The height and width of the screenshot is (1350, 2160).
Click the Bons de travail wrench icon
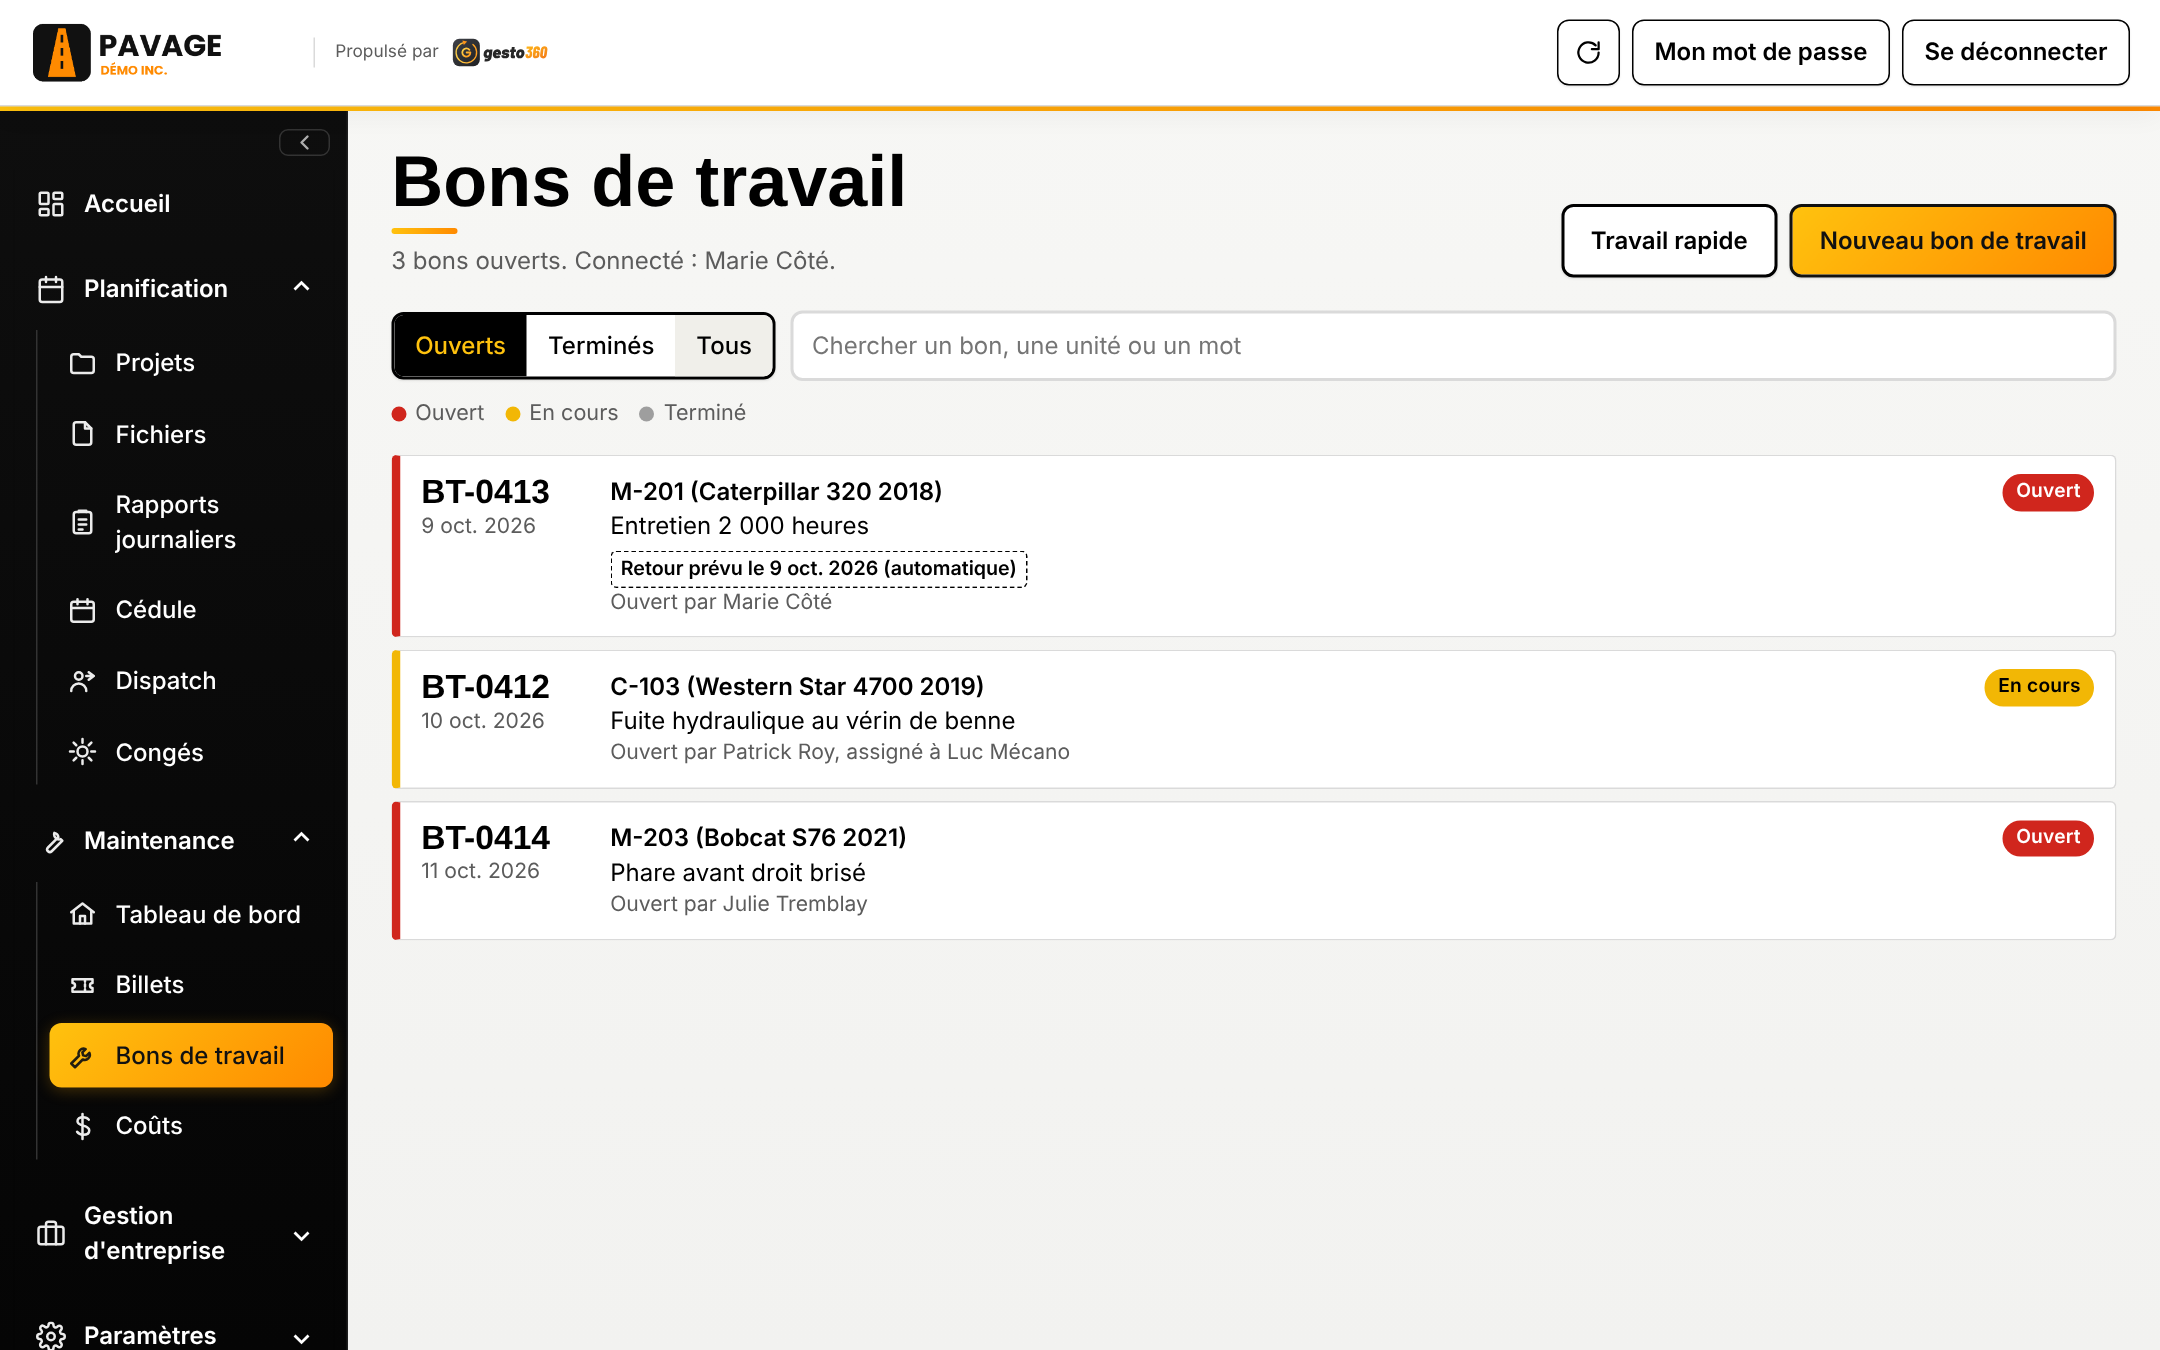click(x=82, y=1056)
